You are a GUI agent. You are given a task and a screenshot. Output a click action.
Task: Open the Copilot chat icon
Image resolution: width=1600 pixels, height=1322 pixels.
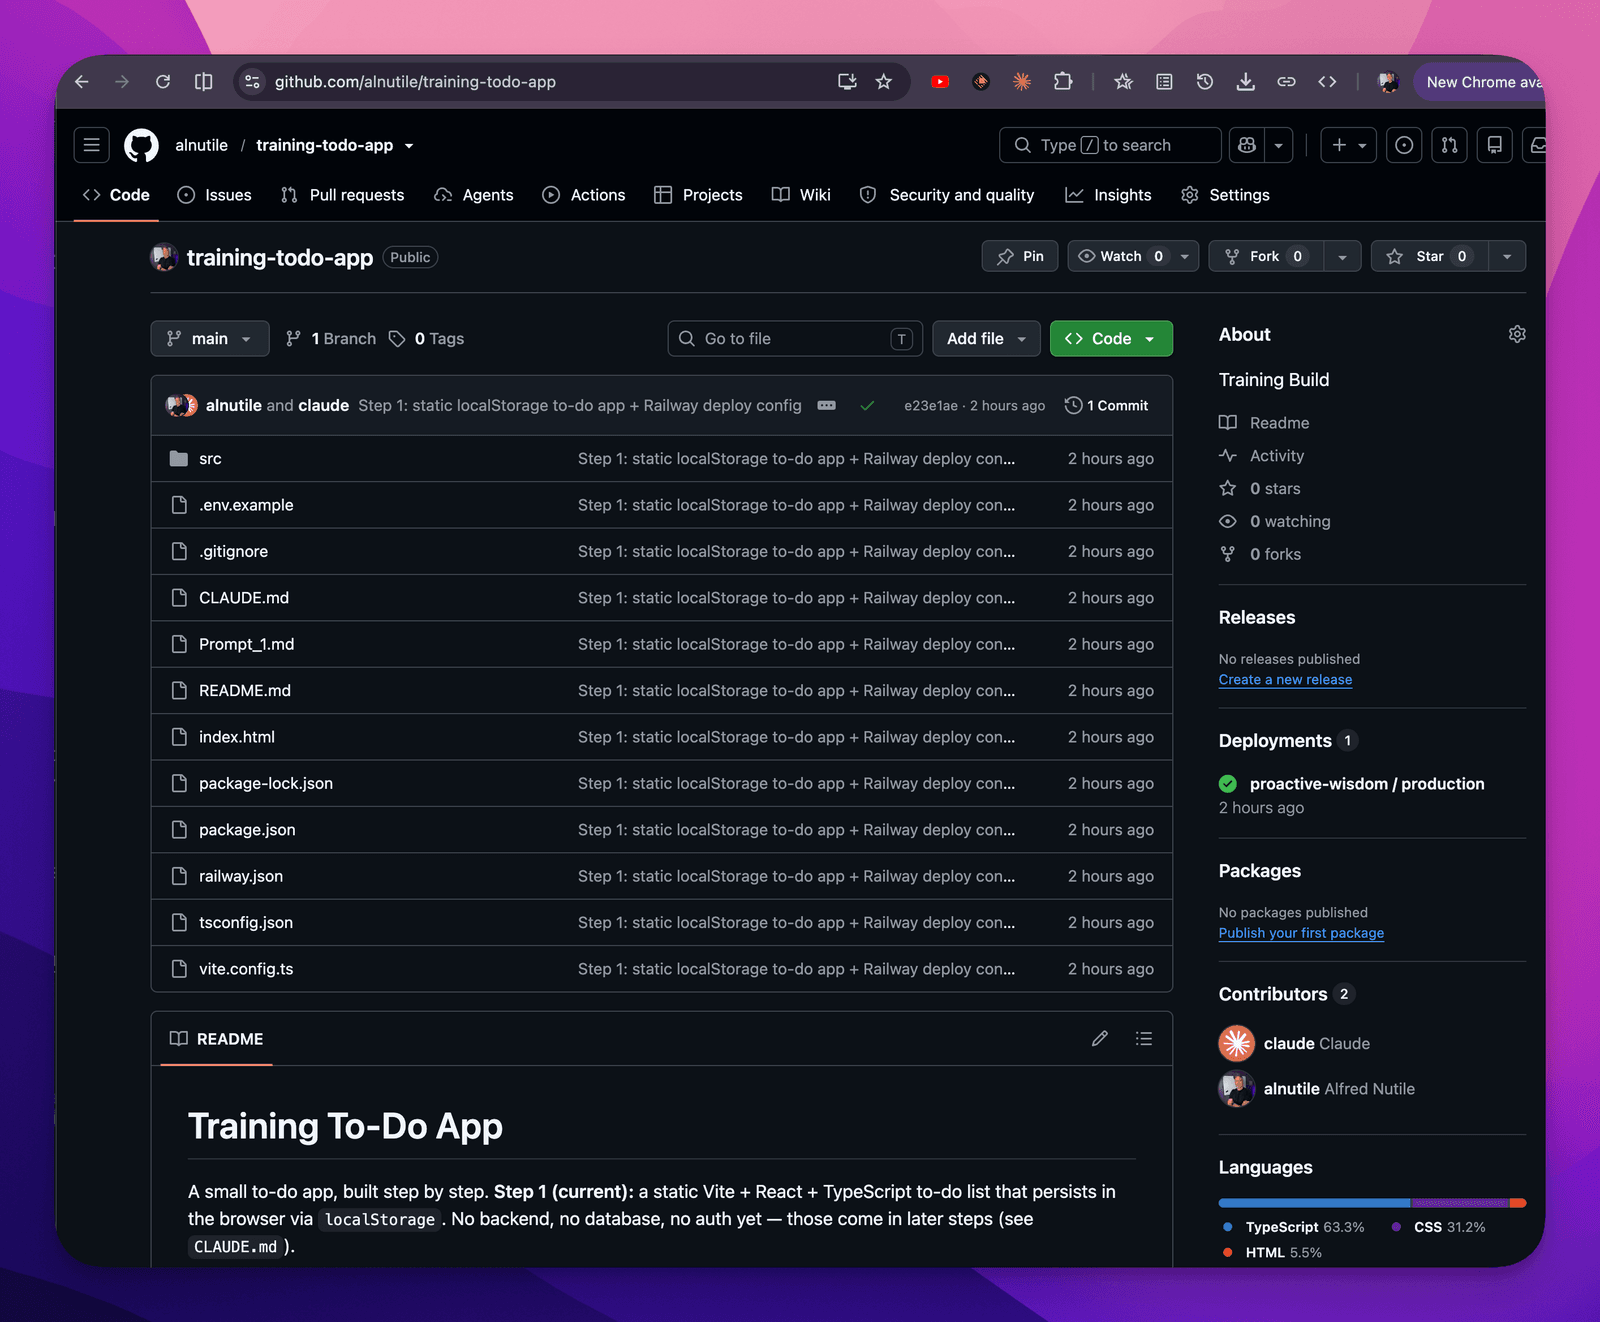[1247, 145]
